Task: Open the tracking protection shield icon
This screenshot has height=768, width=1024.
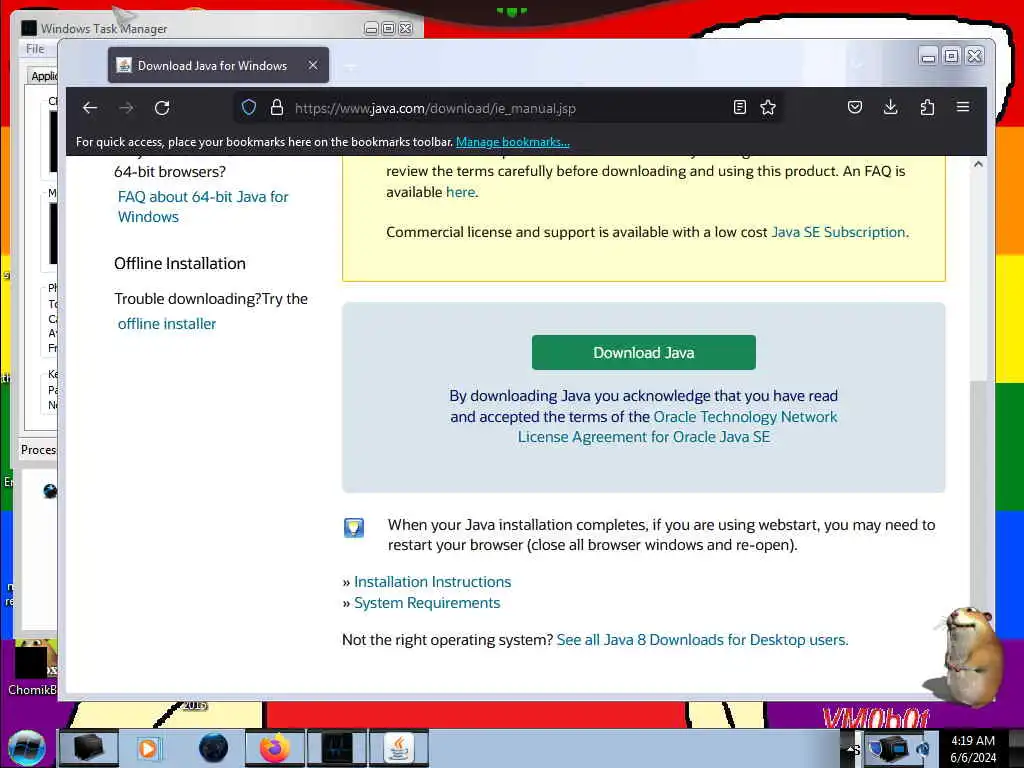Action: [x=249, y=108]
